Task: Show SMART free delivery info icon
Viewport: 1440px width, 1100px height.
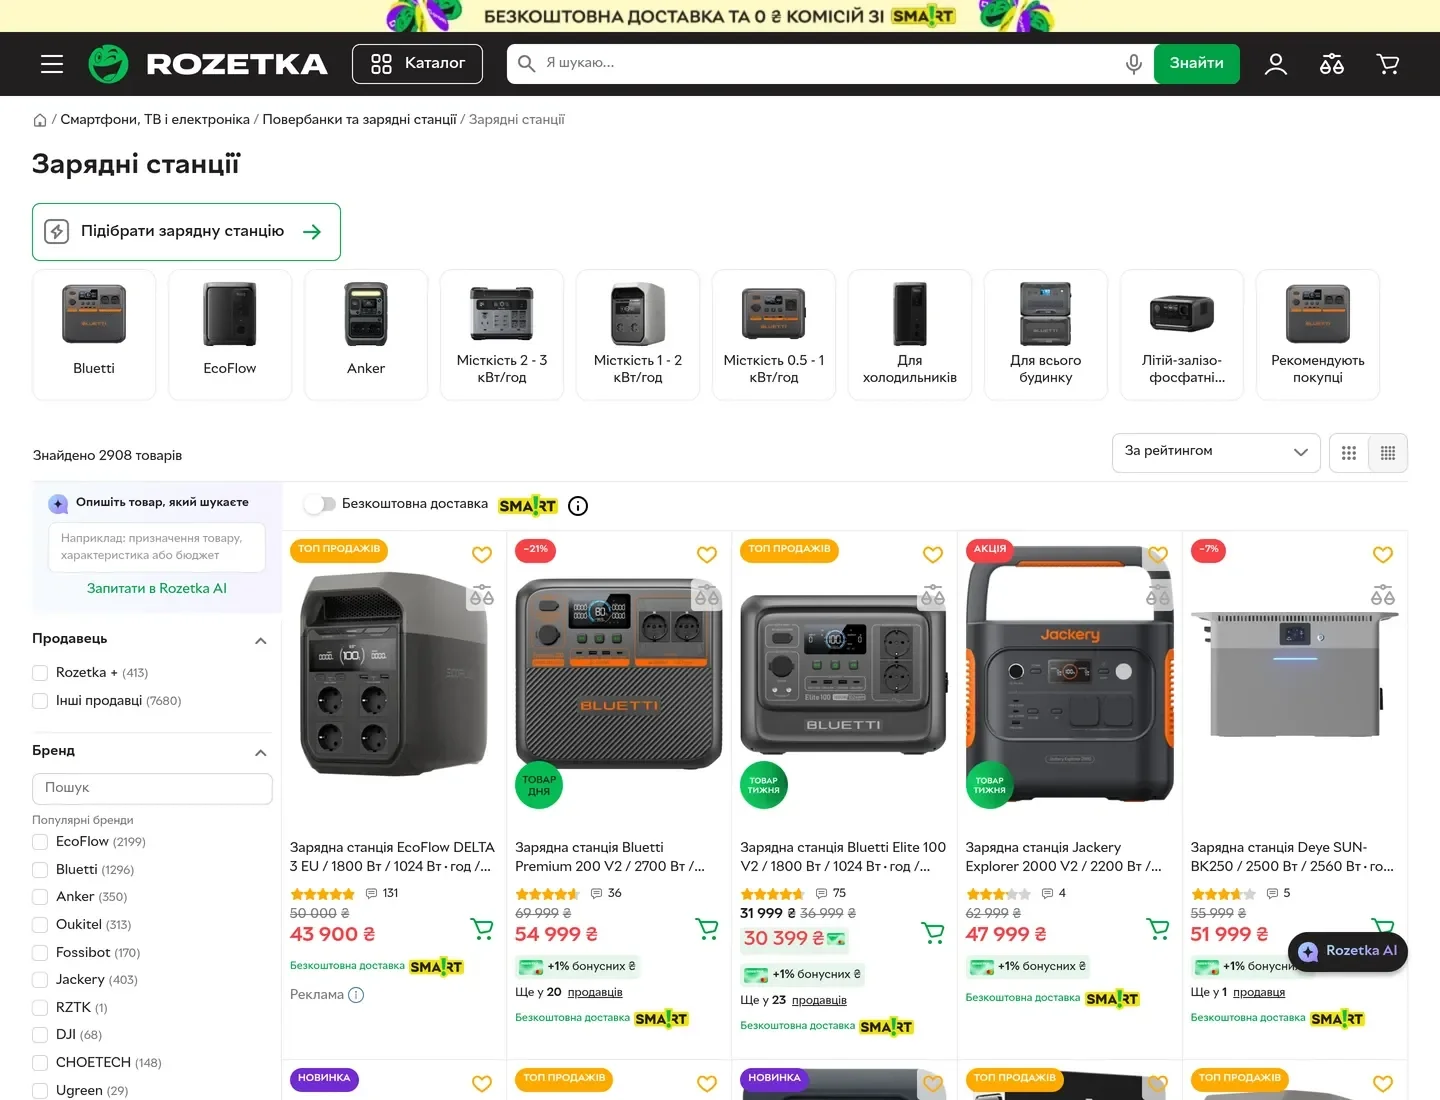Action: point(578,506)
